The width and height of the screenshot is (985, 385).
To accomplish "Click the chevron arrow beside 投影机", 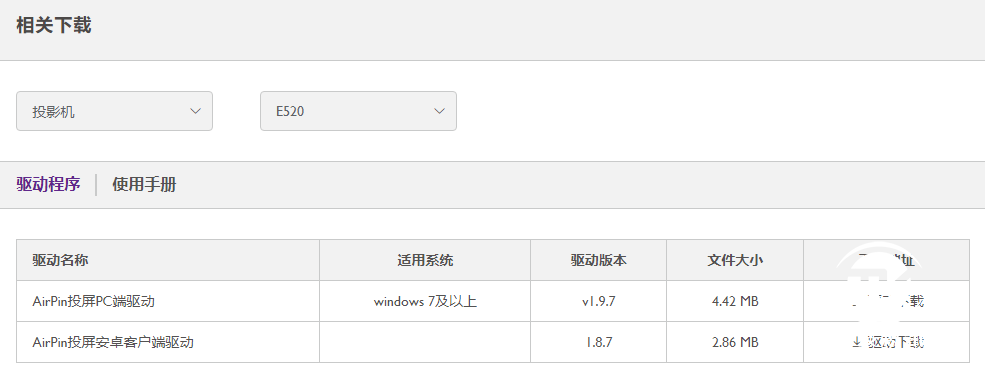I will 195,111.
